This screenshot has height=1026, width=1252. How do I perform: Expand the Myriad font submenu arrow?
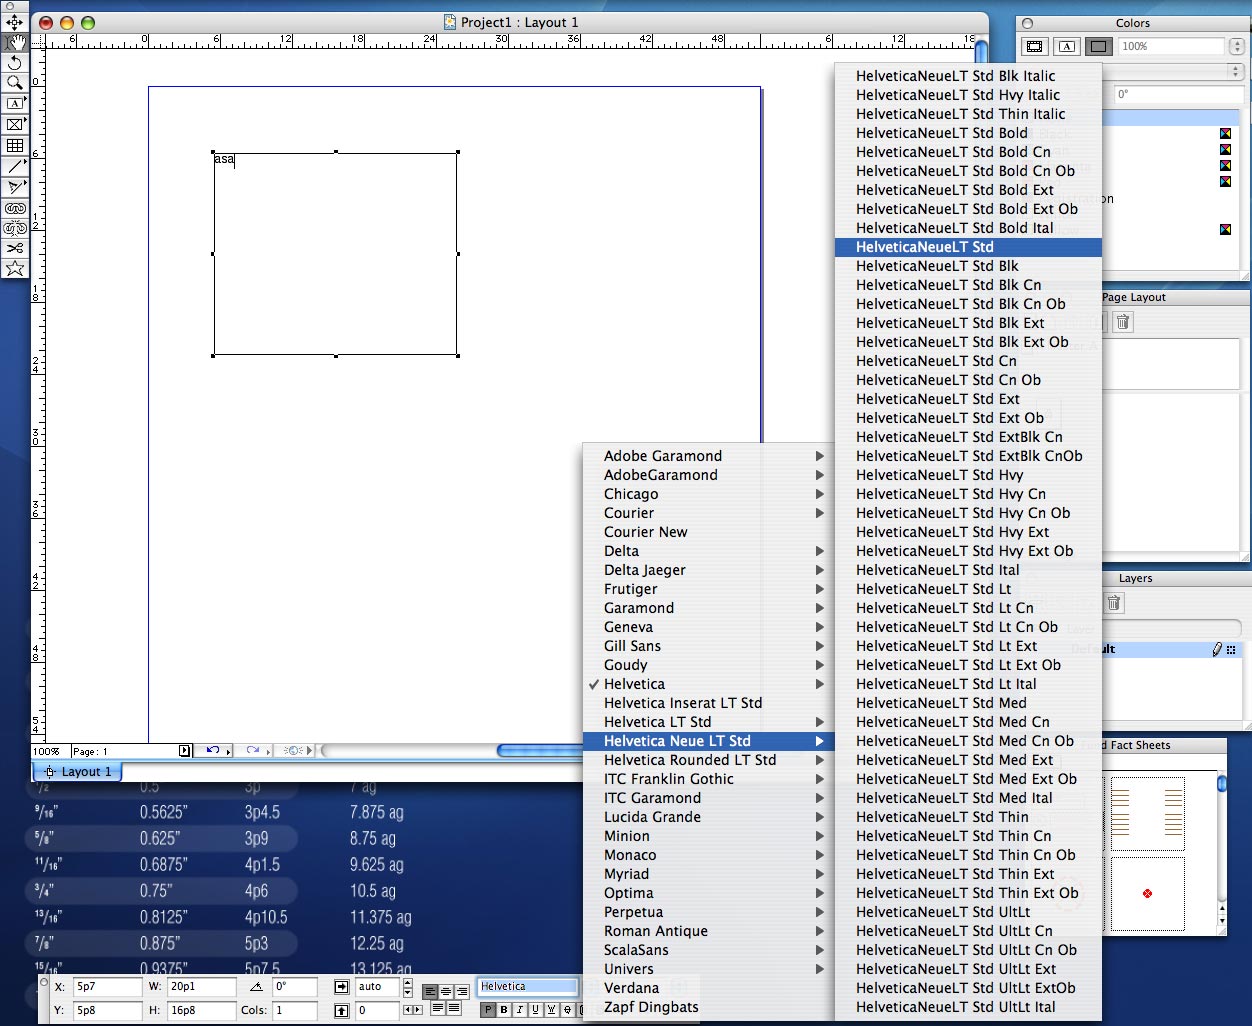click(820, 874)
